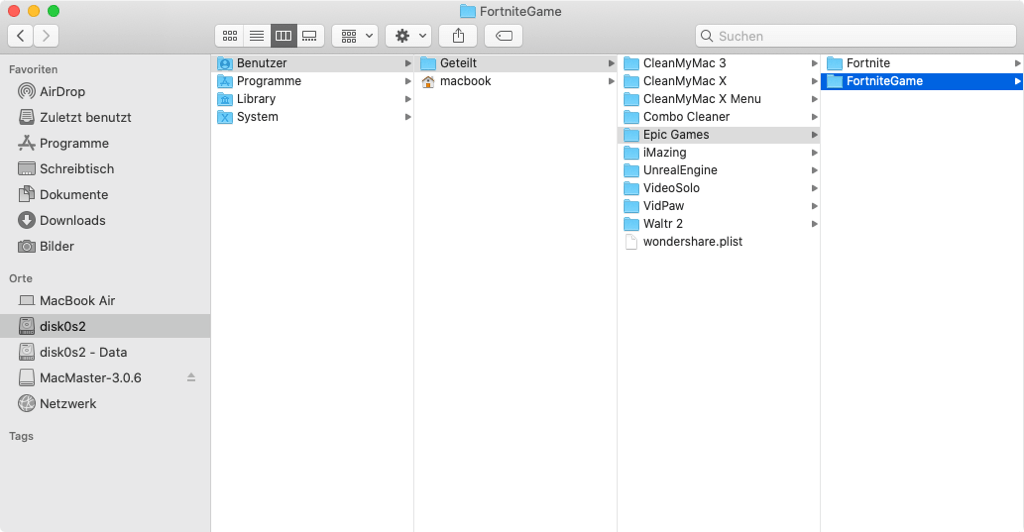The image size is (1024, 532).
Task: Select the Benutzer folder
Action: (313, 63)
